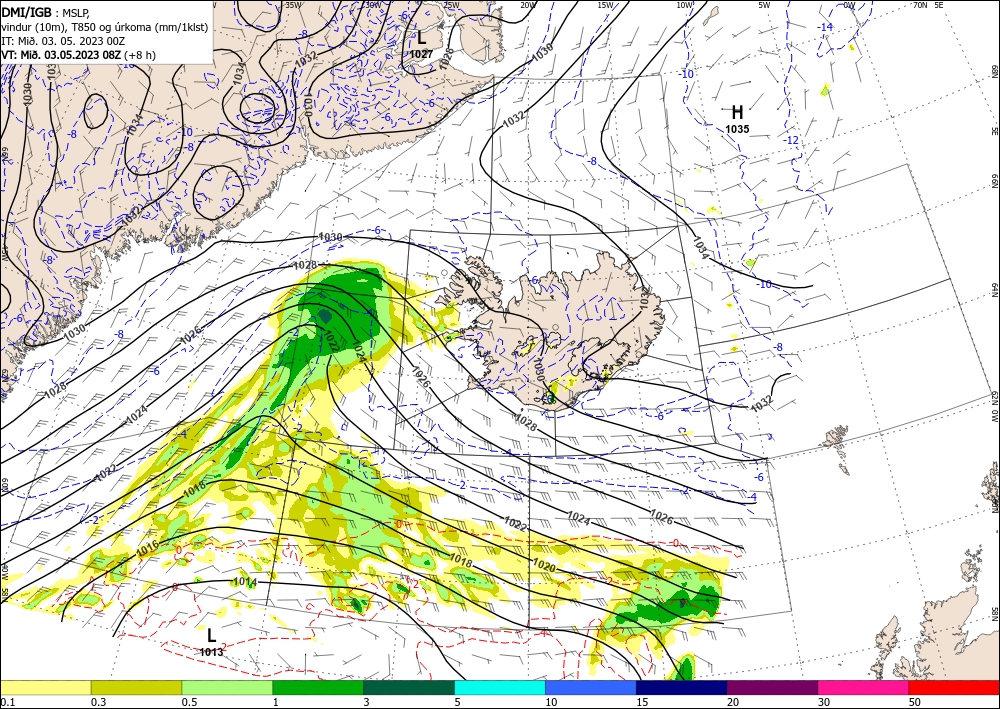Screen dimensions: 1000x709
Task: Choose the purple 20–30 legend color band
Action: [772, 687]
